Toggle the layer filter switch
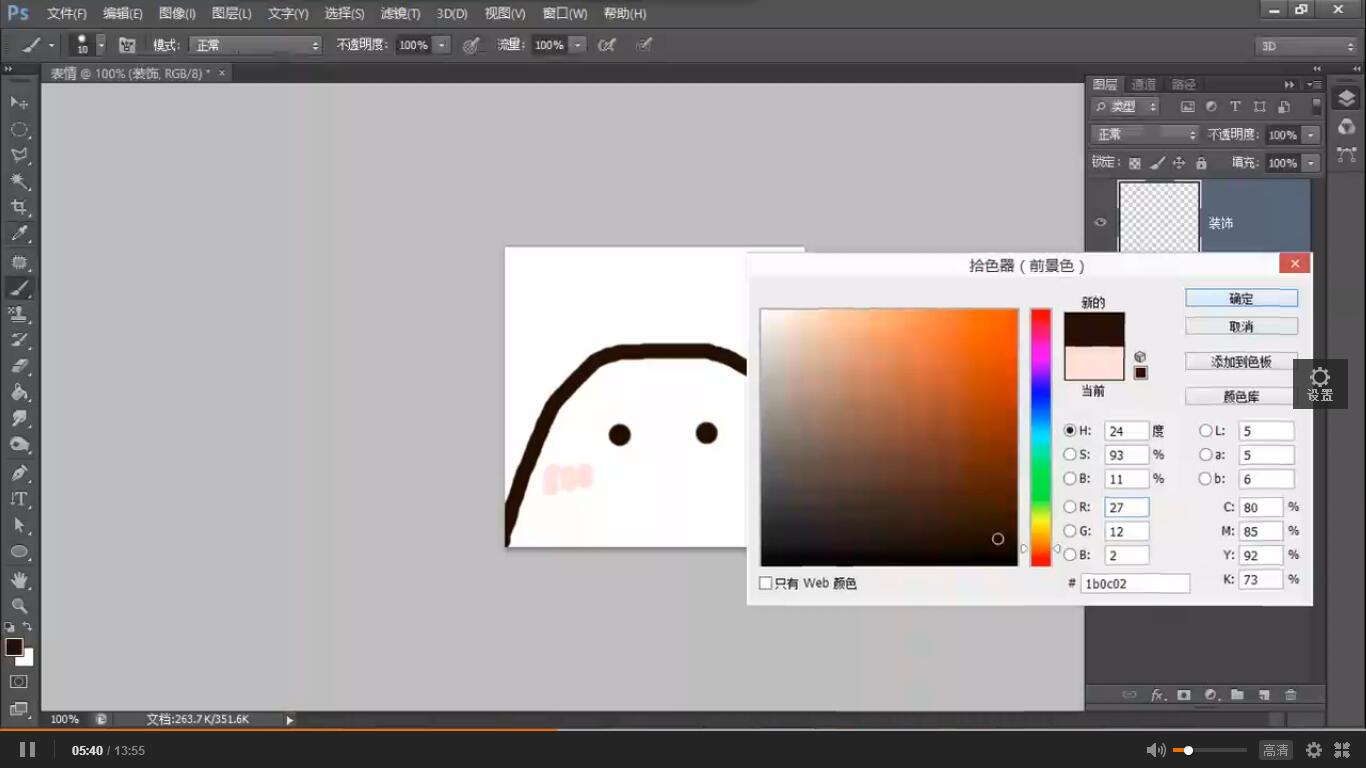The height and width of the screenshot is (768, 1366). (x=1316, y=105)
